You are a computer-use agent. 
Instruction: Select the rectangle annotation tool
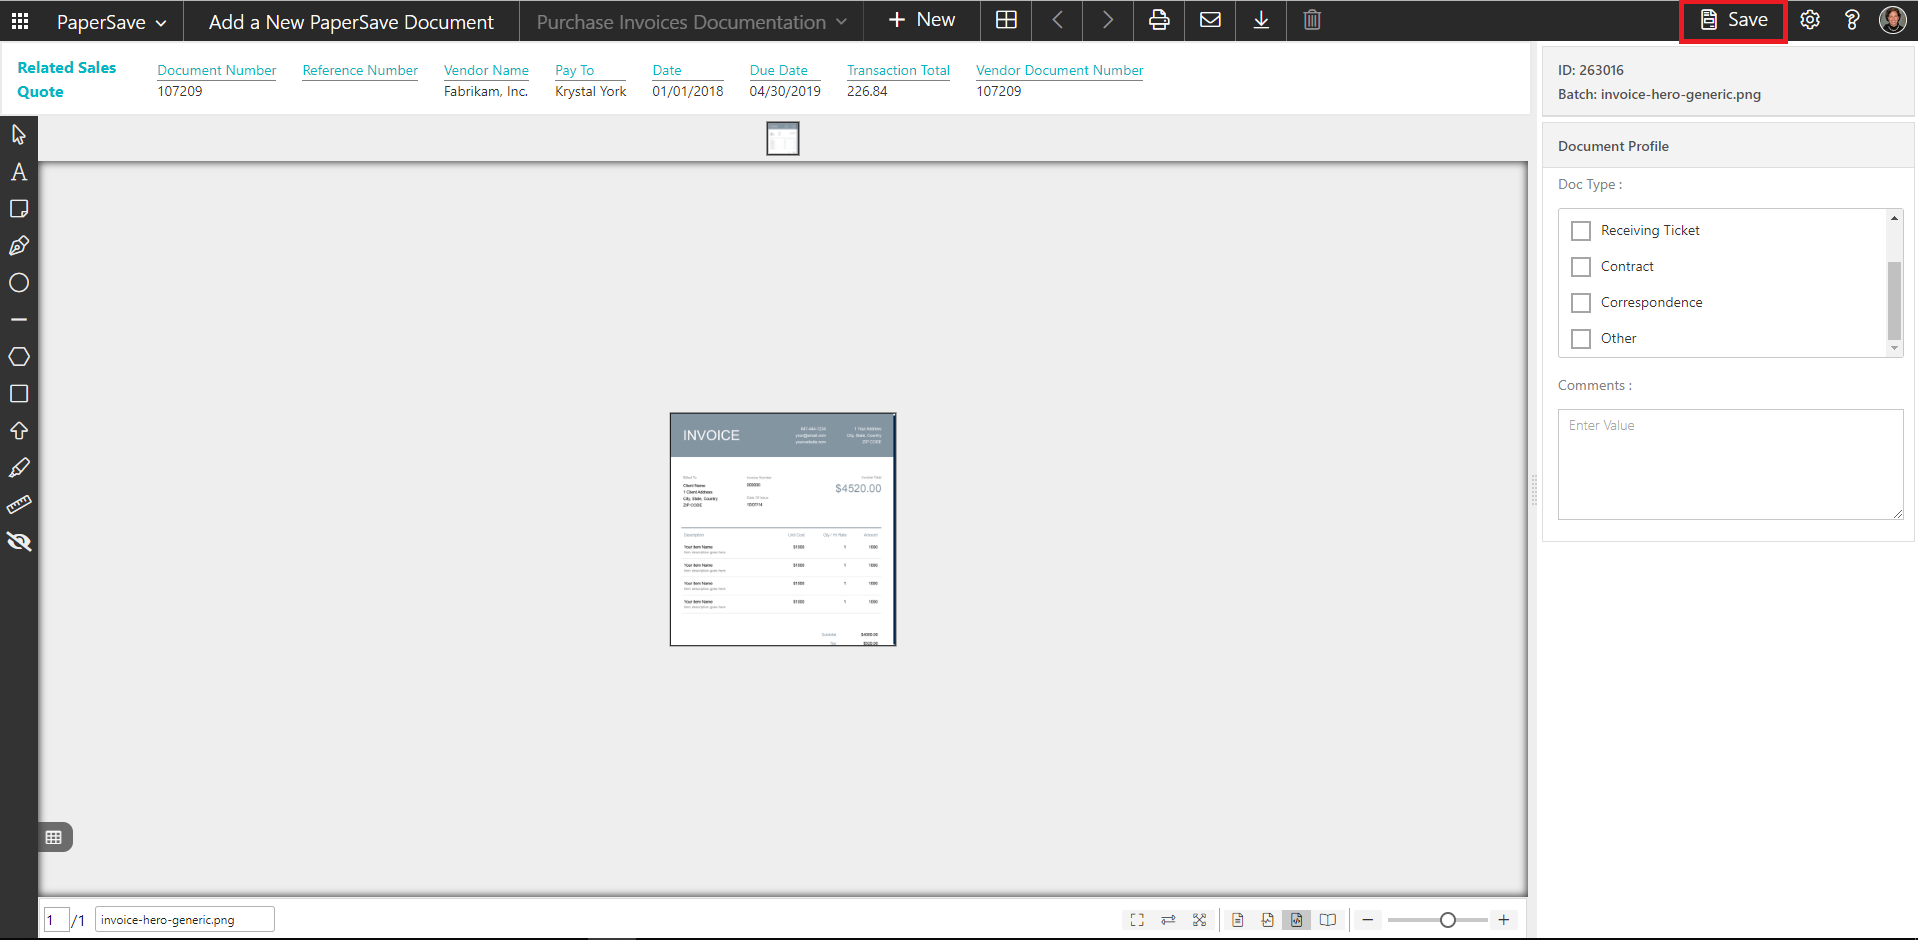19,394
